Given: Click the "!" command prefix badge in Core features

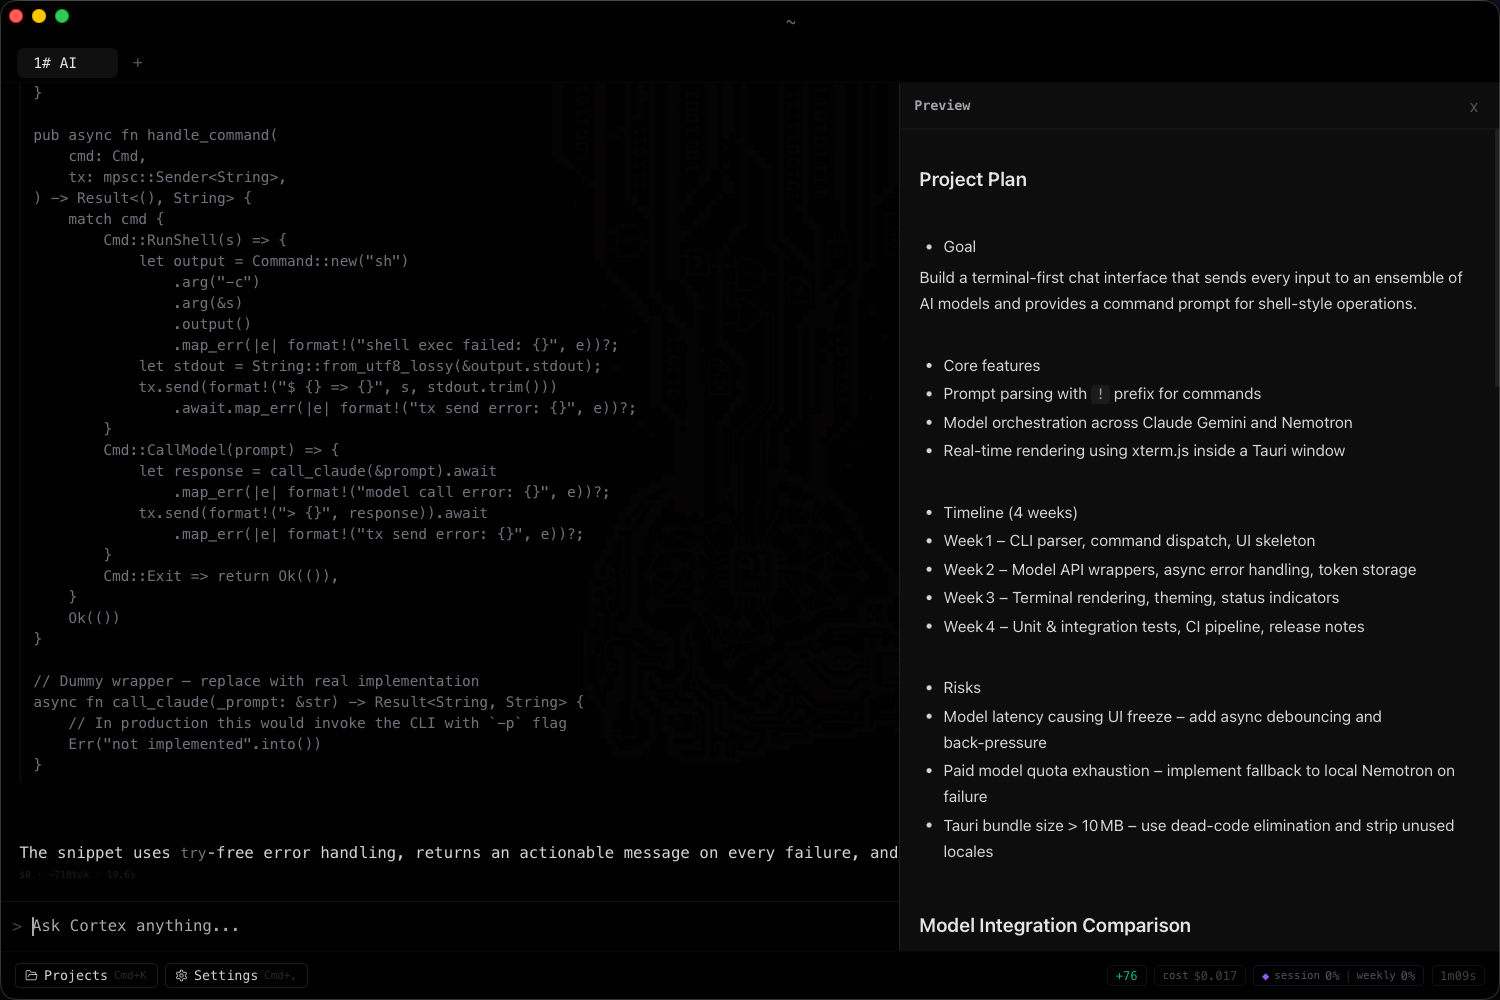Looking at the screenshot, I should [1100, 394].
